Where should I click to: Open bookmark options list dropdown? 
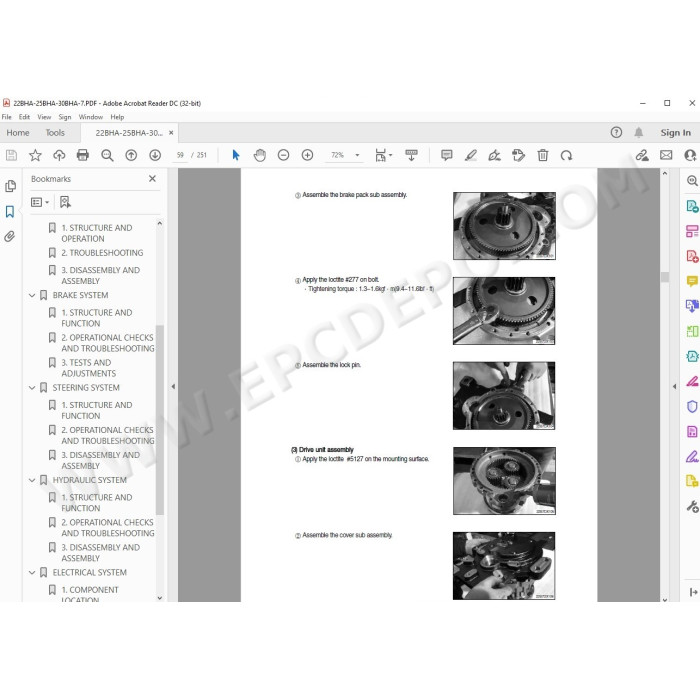40,202
